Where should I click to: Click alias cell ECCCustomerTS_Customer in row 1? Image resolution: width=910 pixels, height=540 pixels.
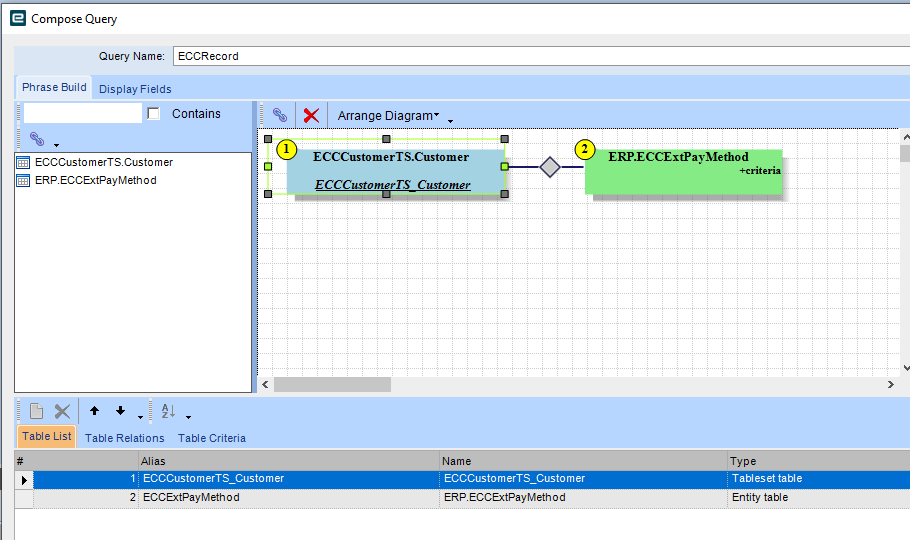[288, 479]
